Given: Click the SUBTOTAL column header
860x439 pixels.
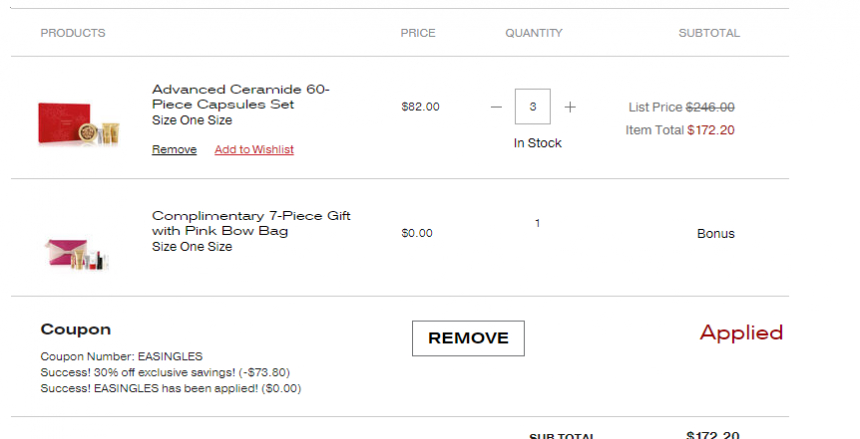Looking at the screenshot, I should [x=709, y=33].
